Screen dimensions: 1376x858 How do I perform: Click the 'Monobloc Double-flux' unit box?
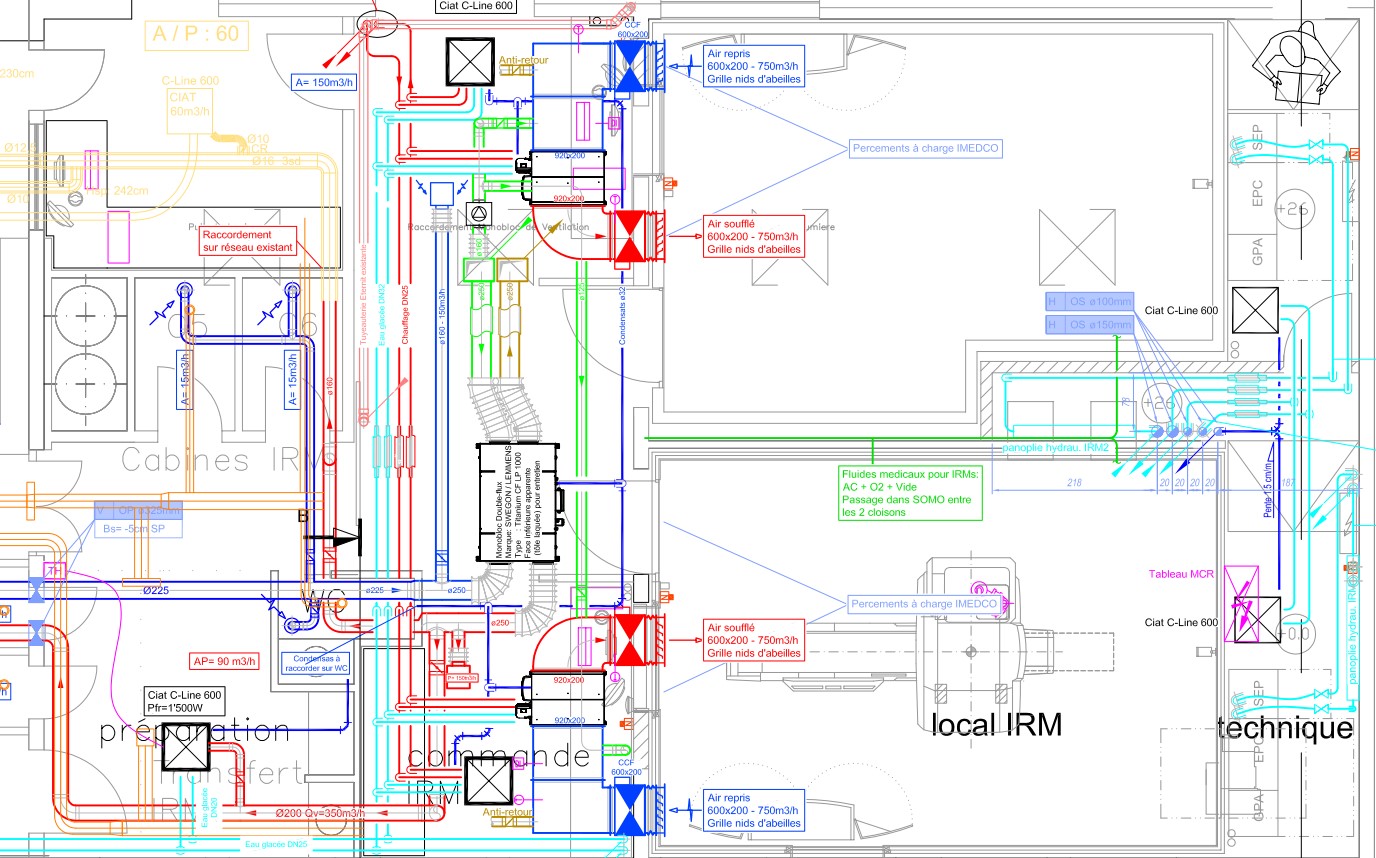coord(517,502)
